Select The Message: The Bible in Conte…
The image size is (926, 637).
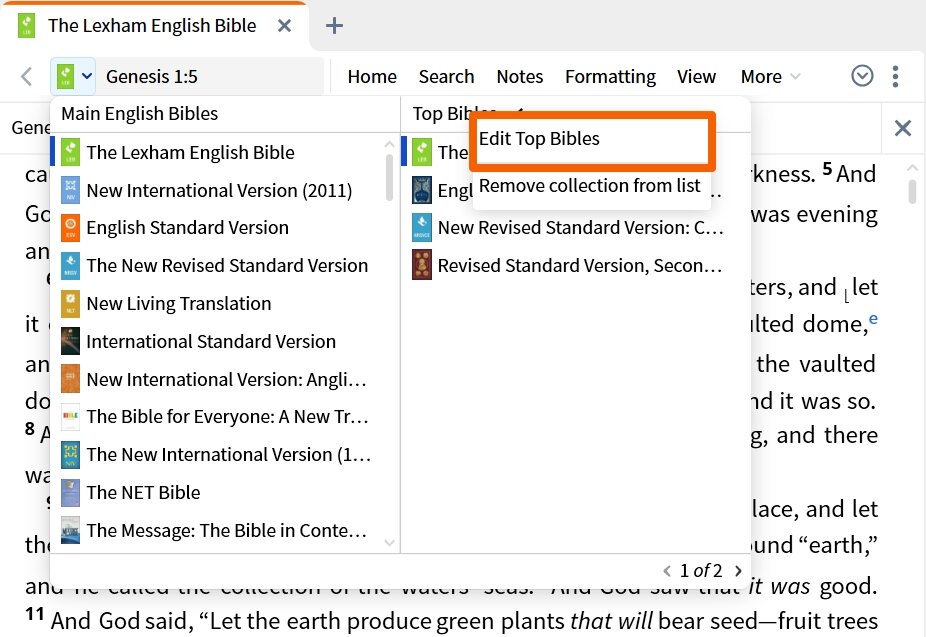(x=226, y=530)
